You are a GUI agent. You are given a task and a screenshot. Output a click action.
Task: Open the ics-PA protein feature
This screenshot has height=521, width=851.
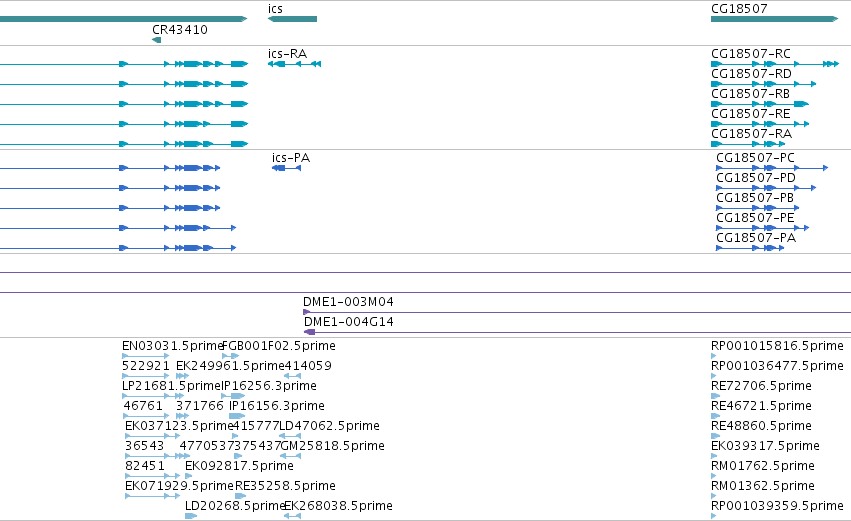291,158
